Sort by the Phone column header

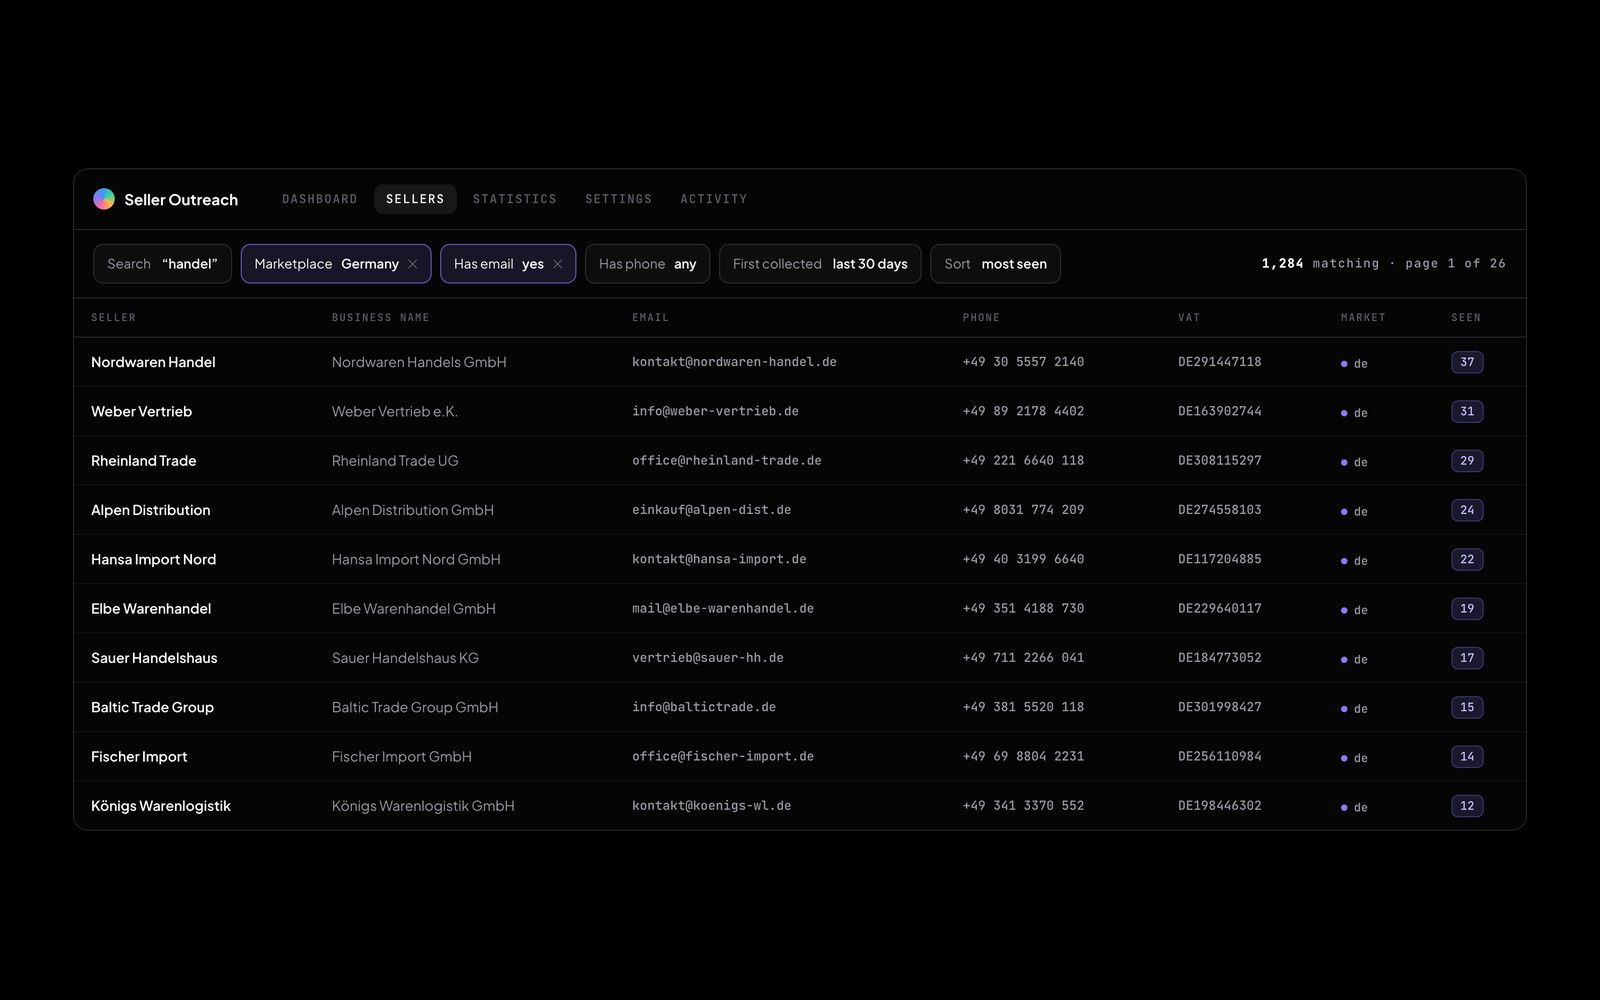pos(981,318)
